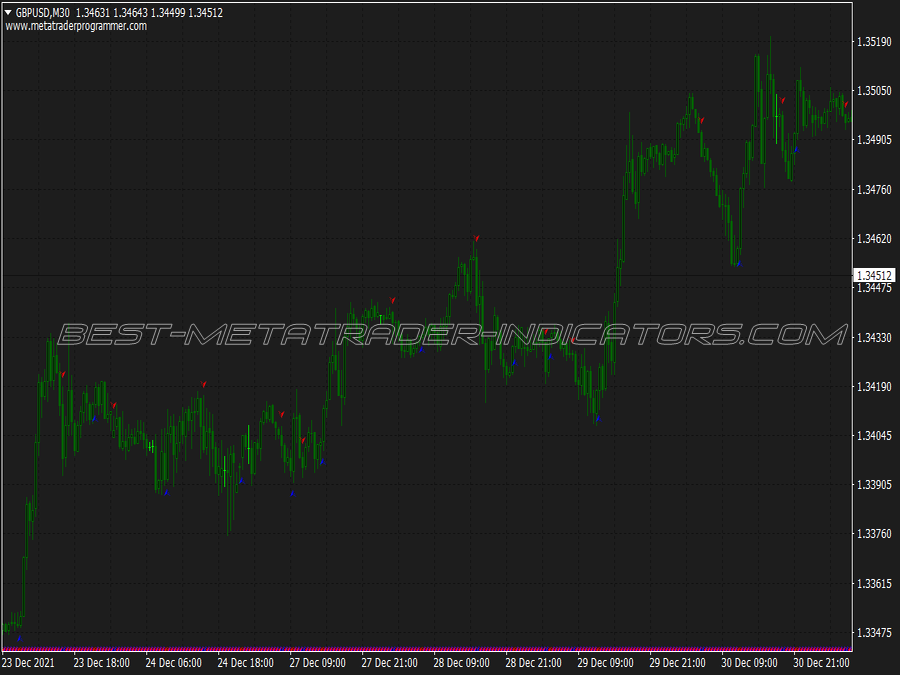Click time axis label 29 Dec 09:00
The image size is (900, 675).
(x=606, y=663)
